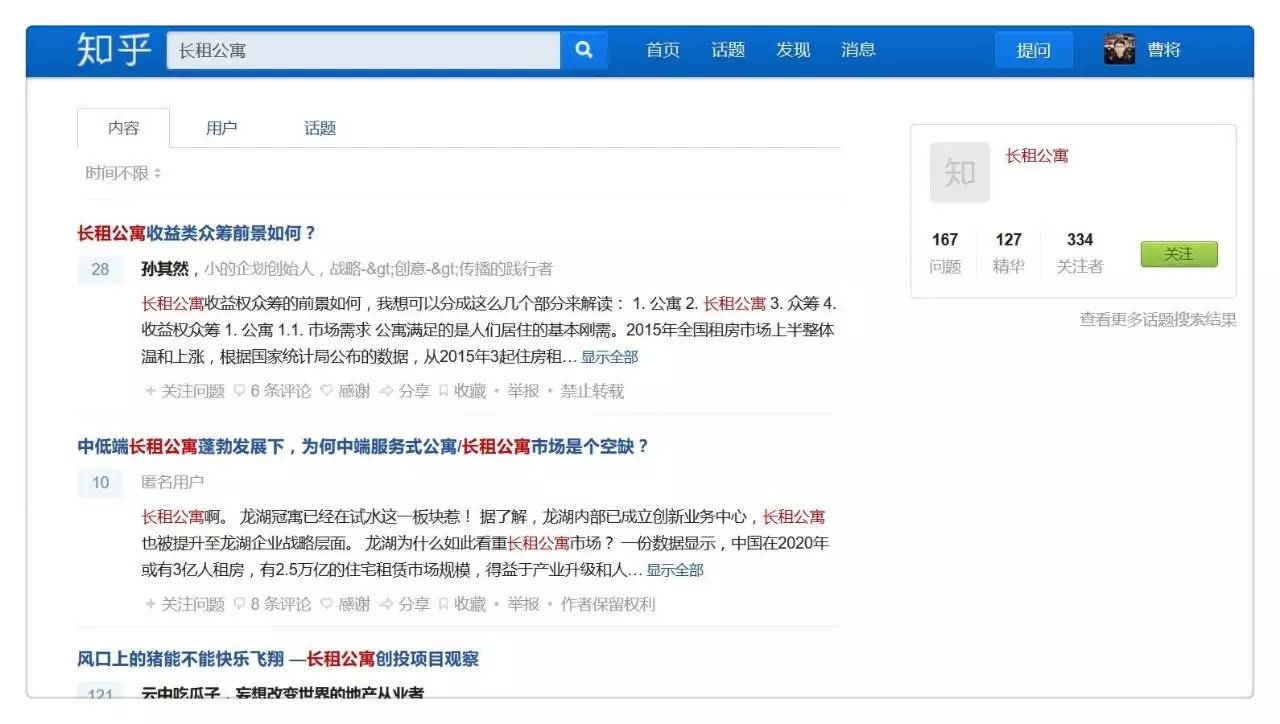Open question about 中端服务式公寓 market gap
Image resolution: width=1280 pixels, height=724 pixels.
[x=364, y=447]
